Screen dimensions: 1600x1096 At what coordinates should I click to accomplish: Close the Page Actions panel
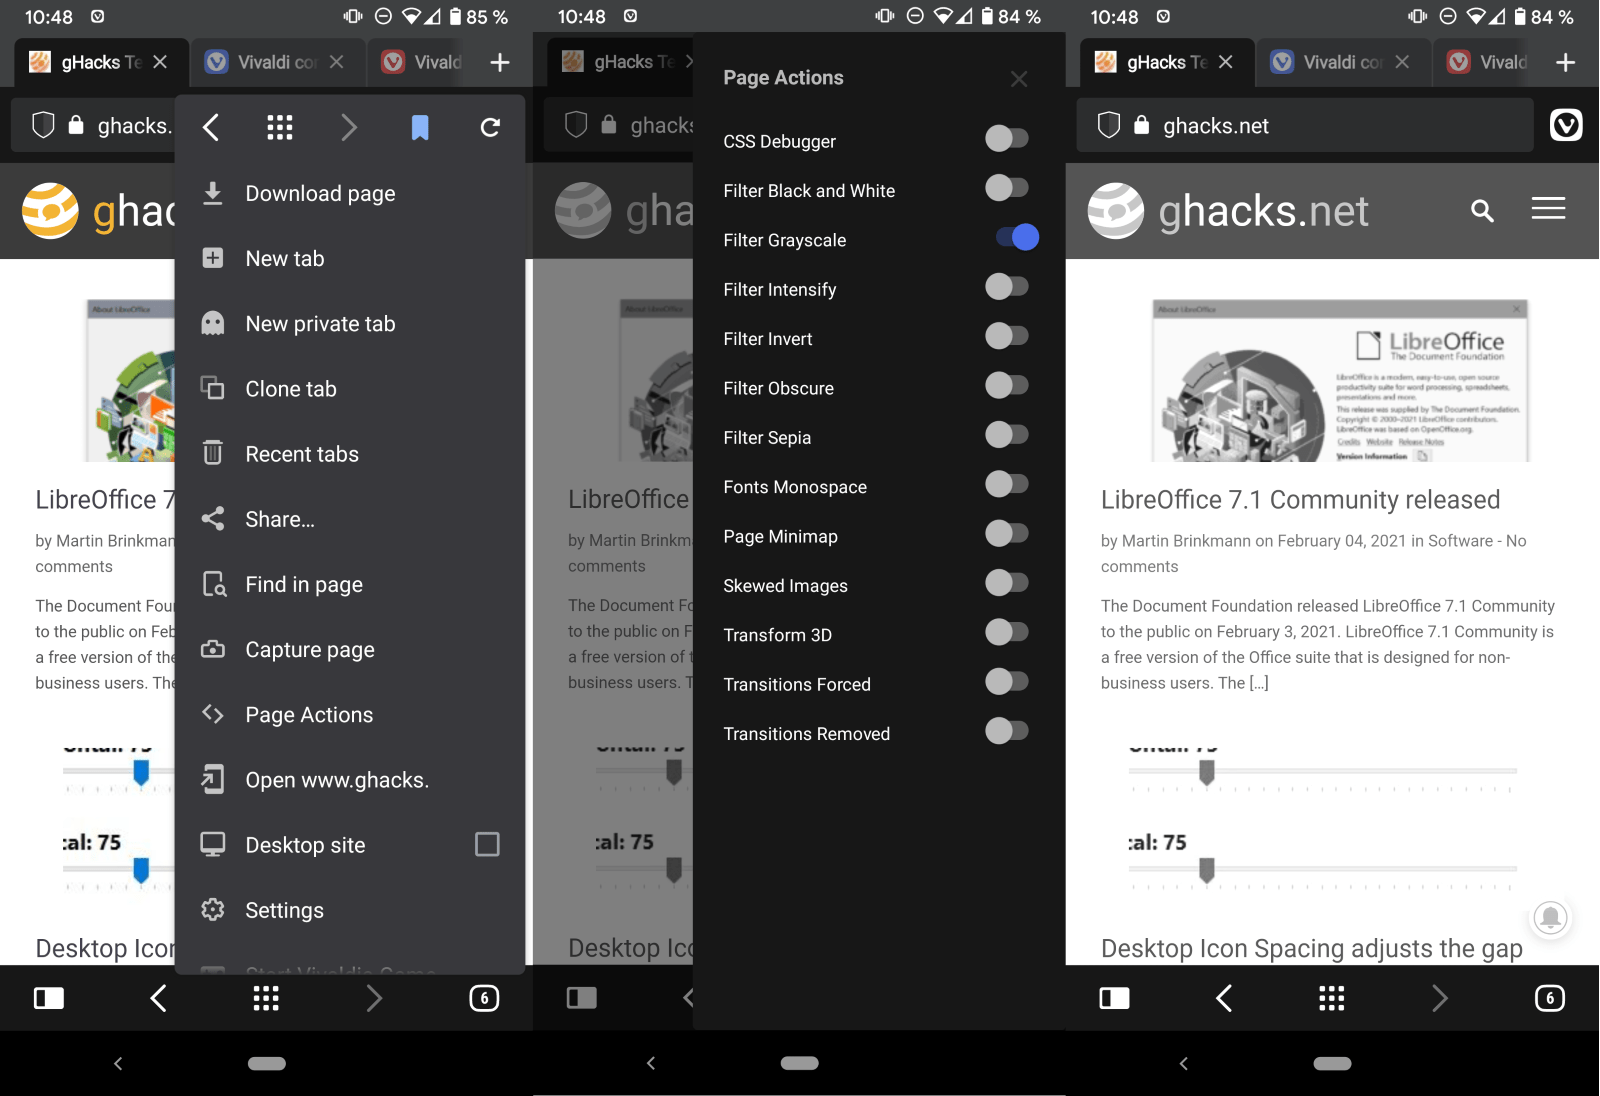point(1019,79)
